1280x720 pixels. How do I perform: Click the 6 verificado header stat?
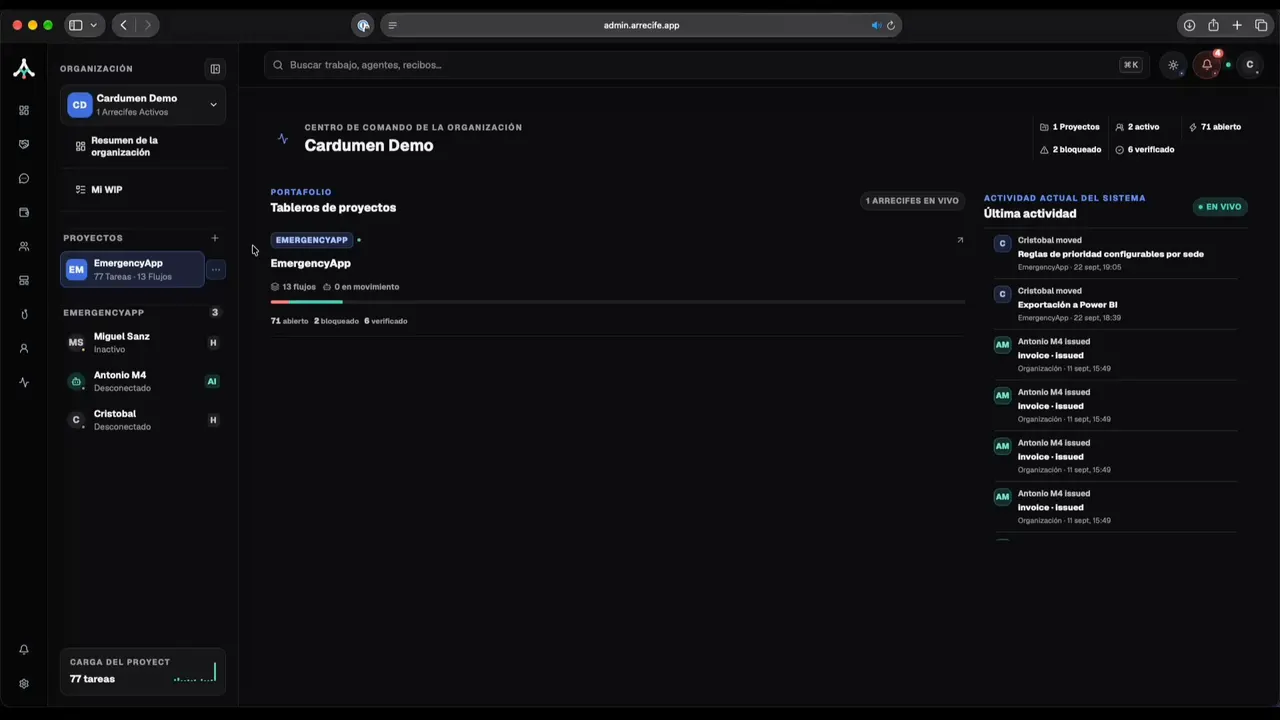[x=1144, y=150]
